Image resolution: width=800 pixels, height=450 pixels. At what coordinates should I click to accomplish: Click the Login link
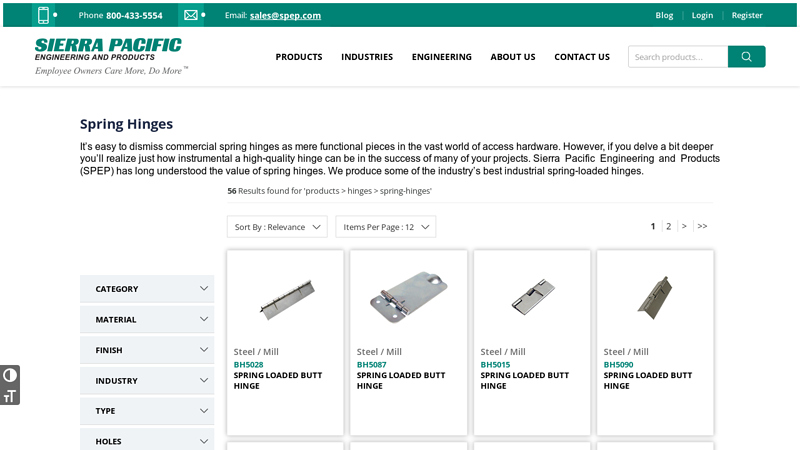[x=702, y=15]
